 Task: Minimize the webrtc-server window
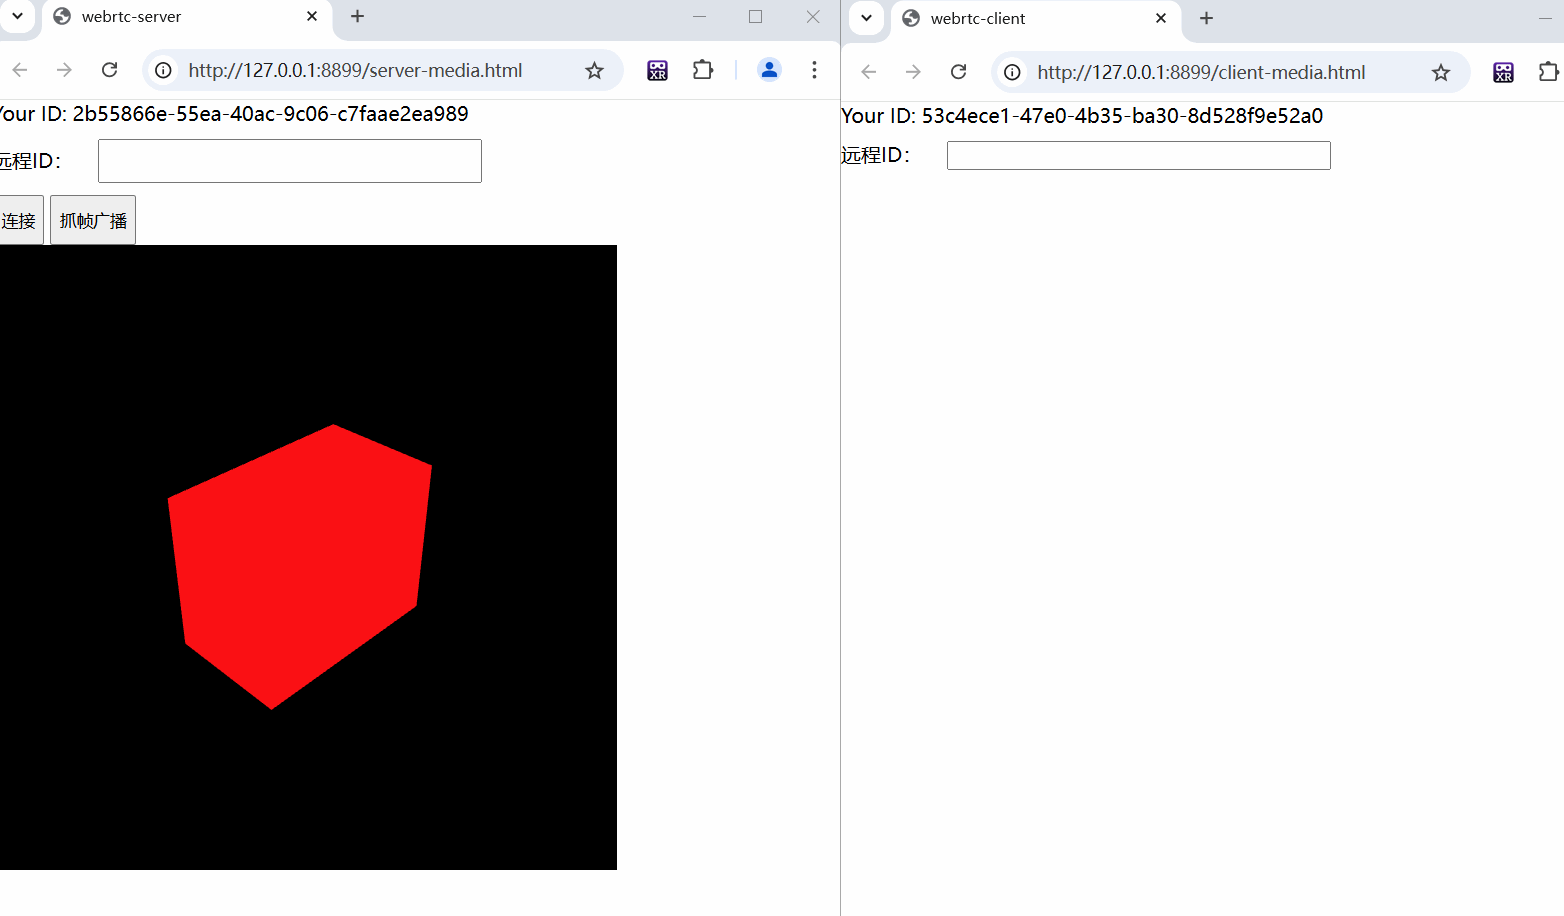(x=699, y=17)
